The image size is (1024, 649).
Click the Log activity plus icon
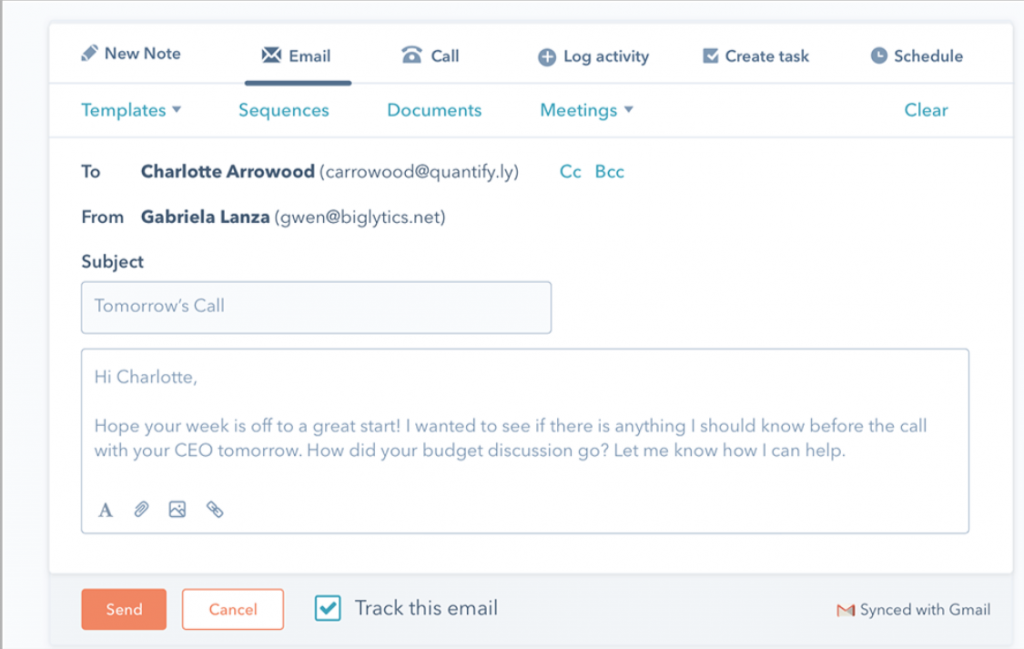click(547, 57)
